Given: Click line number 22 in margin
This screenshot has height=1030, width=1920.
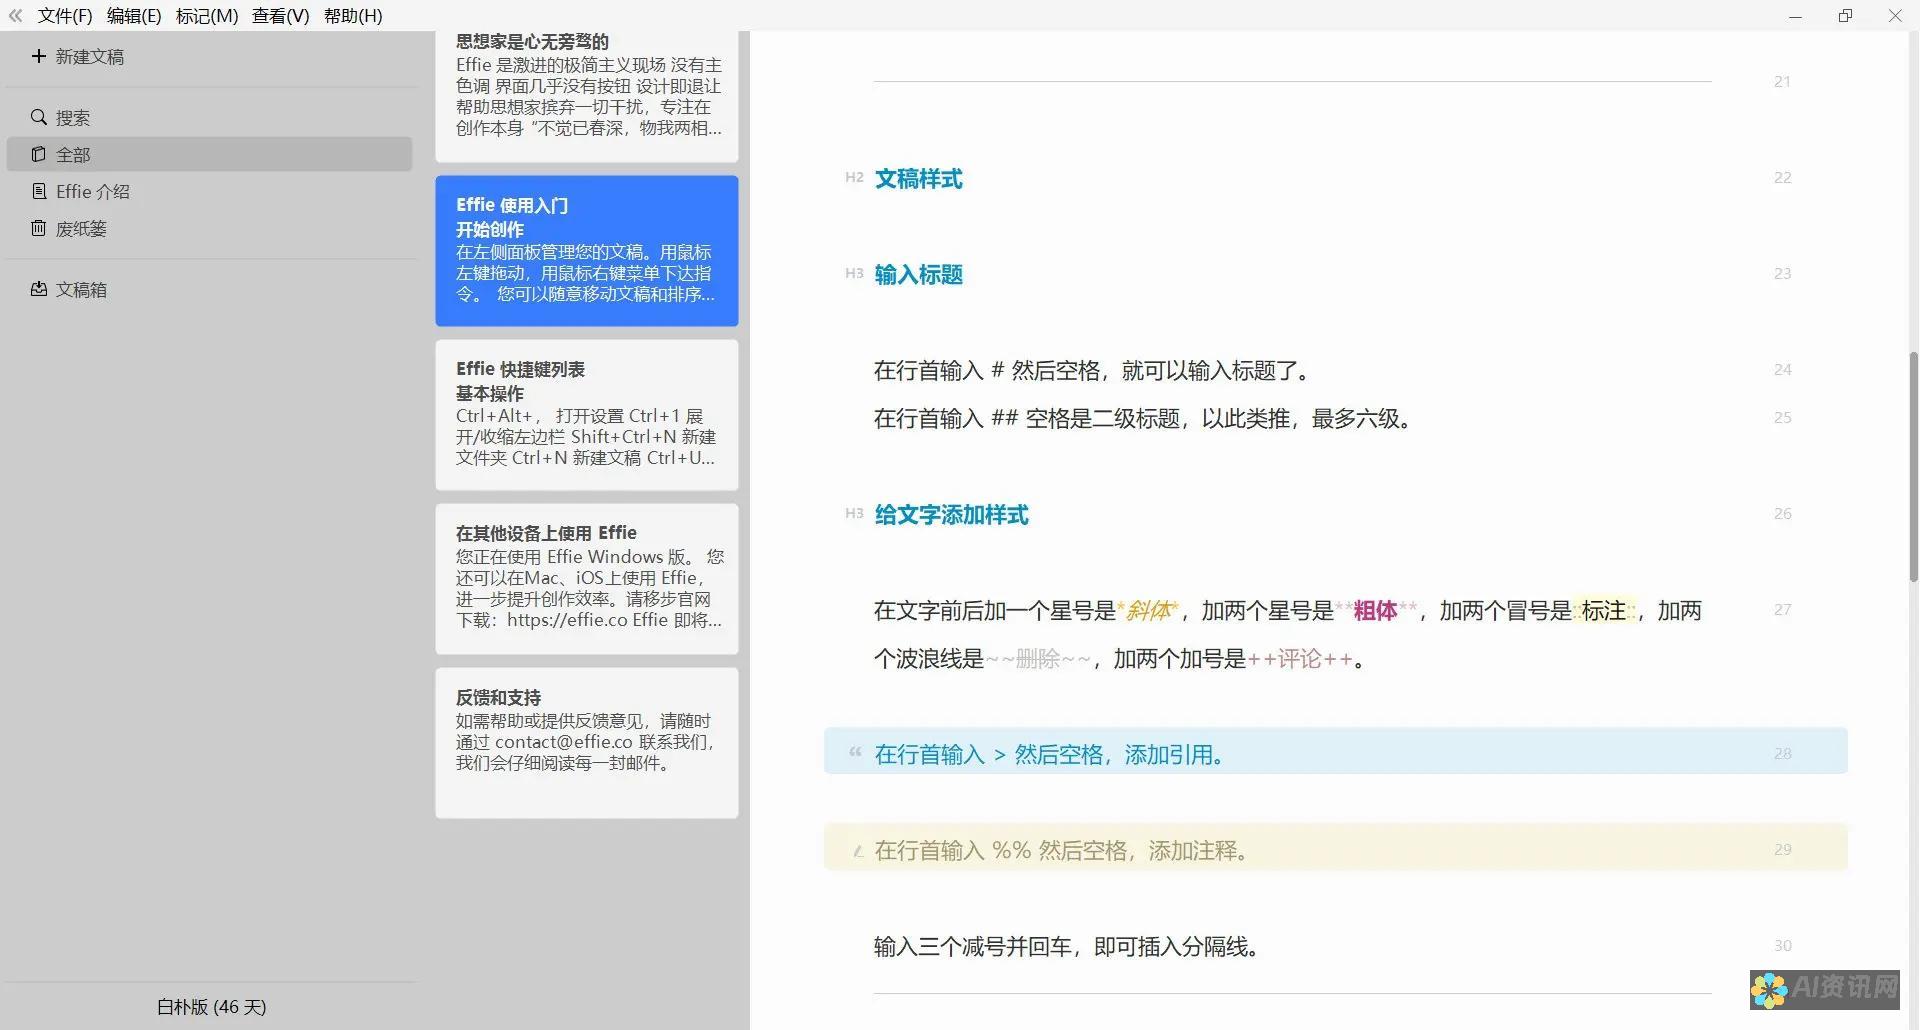Looking at the screenshot, I should click(1782, 178).
